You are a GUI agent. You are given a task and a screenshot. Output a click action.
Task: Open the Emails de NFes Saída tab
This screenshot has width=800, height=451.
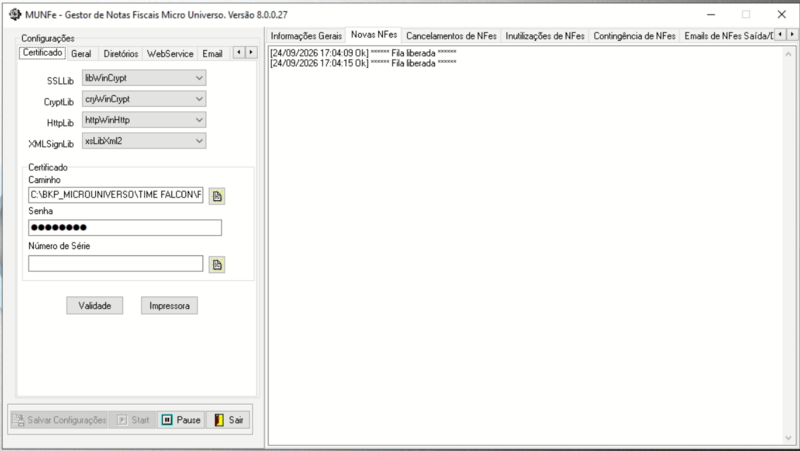[x=728, y=36]
